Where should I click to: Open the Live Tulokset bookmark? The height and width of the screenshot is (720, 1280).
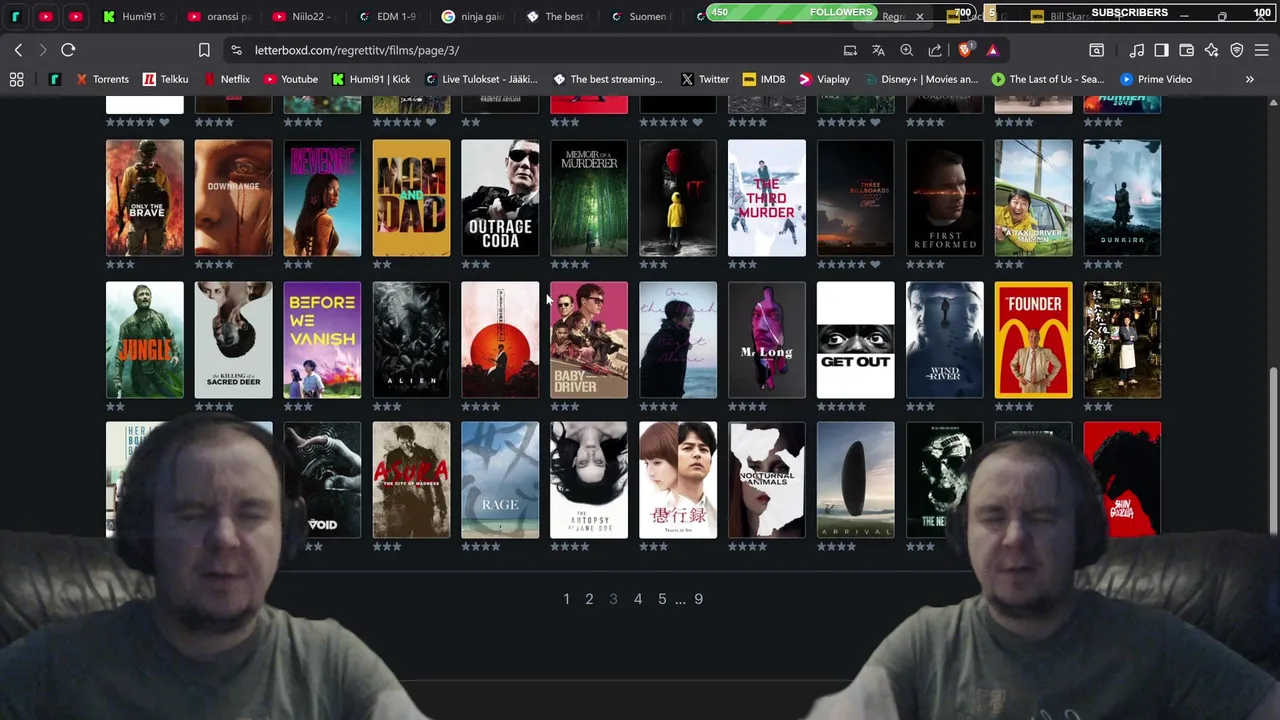[x=480, y=79]
